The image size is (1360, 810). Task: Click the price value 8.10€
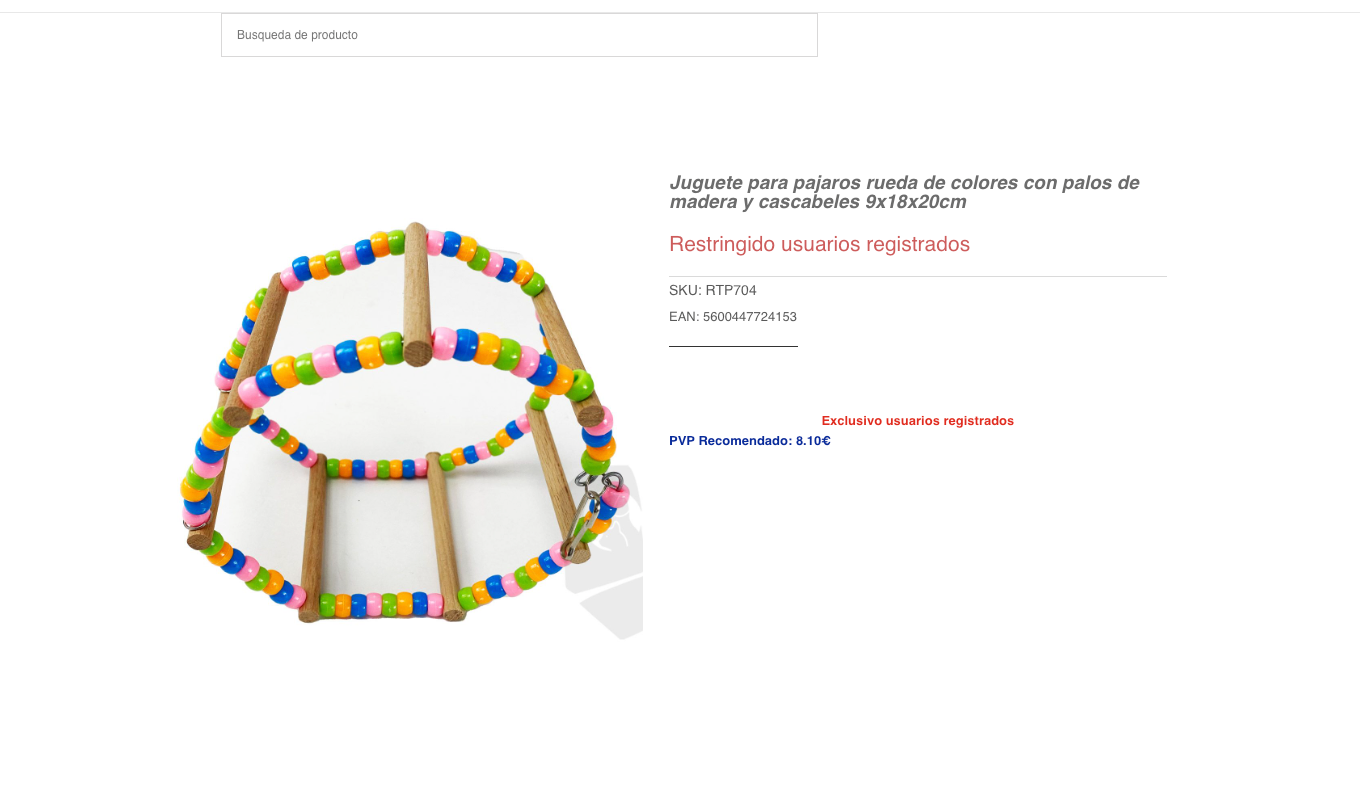click(x=813, y=441)
